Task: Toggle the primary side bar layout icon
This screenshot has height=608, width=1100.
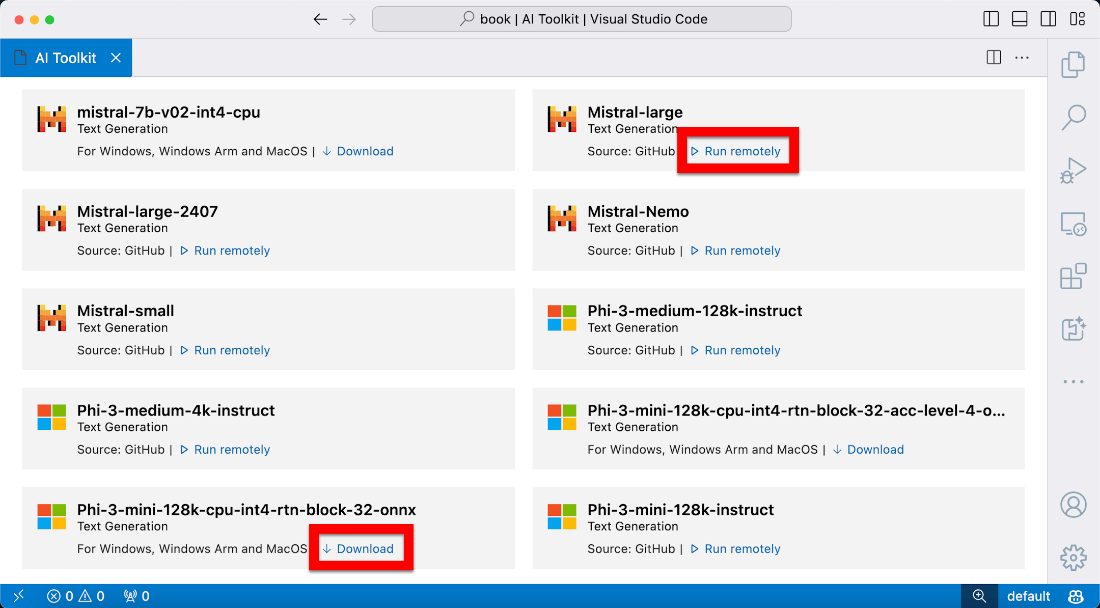Action: click(991, 19)
